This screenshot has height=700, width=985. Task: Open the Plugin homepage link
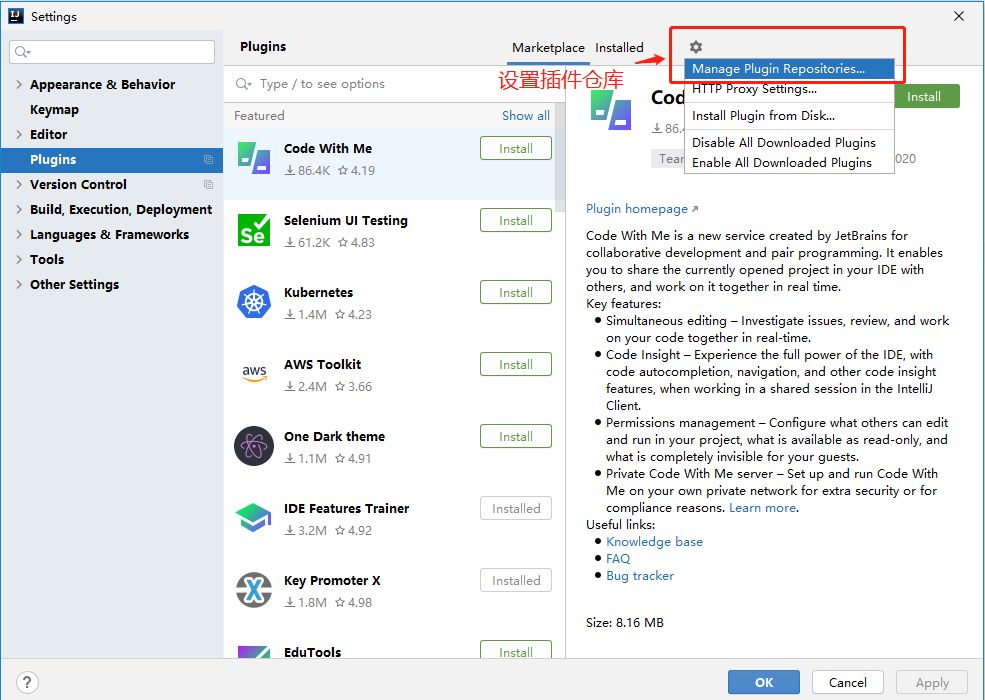[641, 209]
